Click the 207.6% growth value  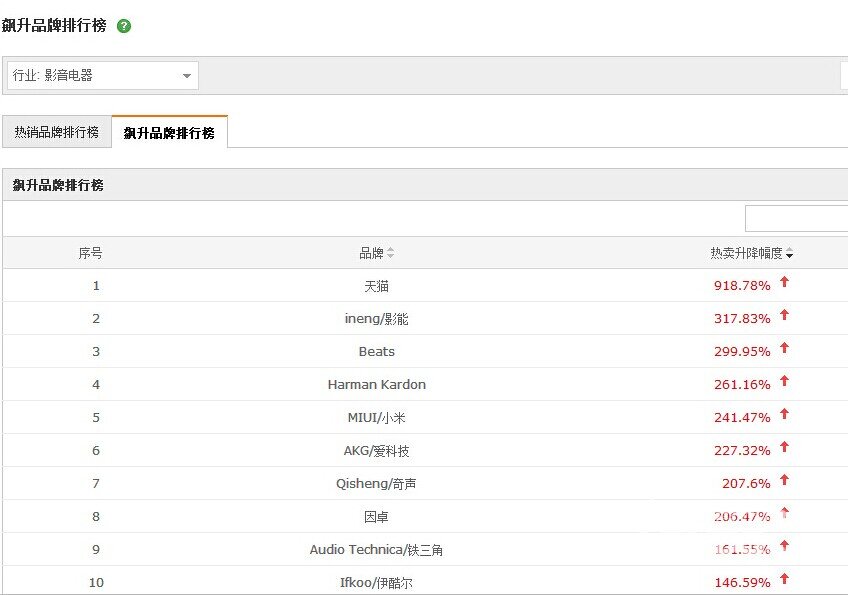[x=746, y=484]
